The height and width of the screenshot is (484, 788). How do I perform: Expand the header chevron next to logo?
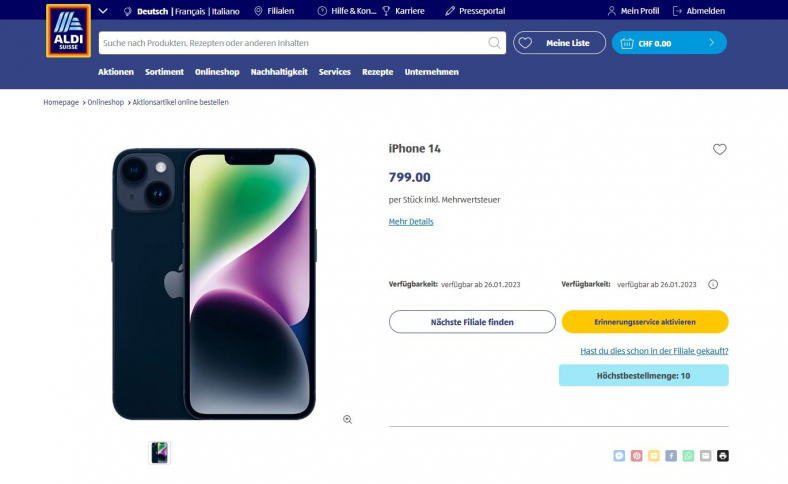103,11
